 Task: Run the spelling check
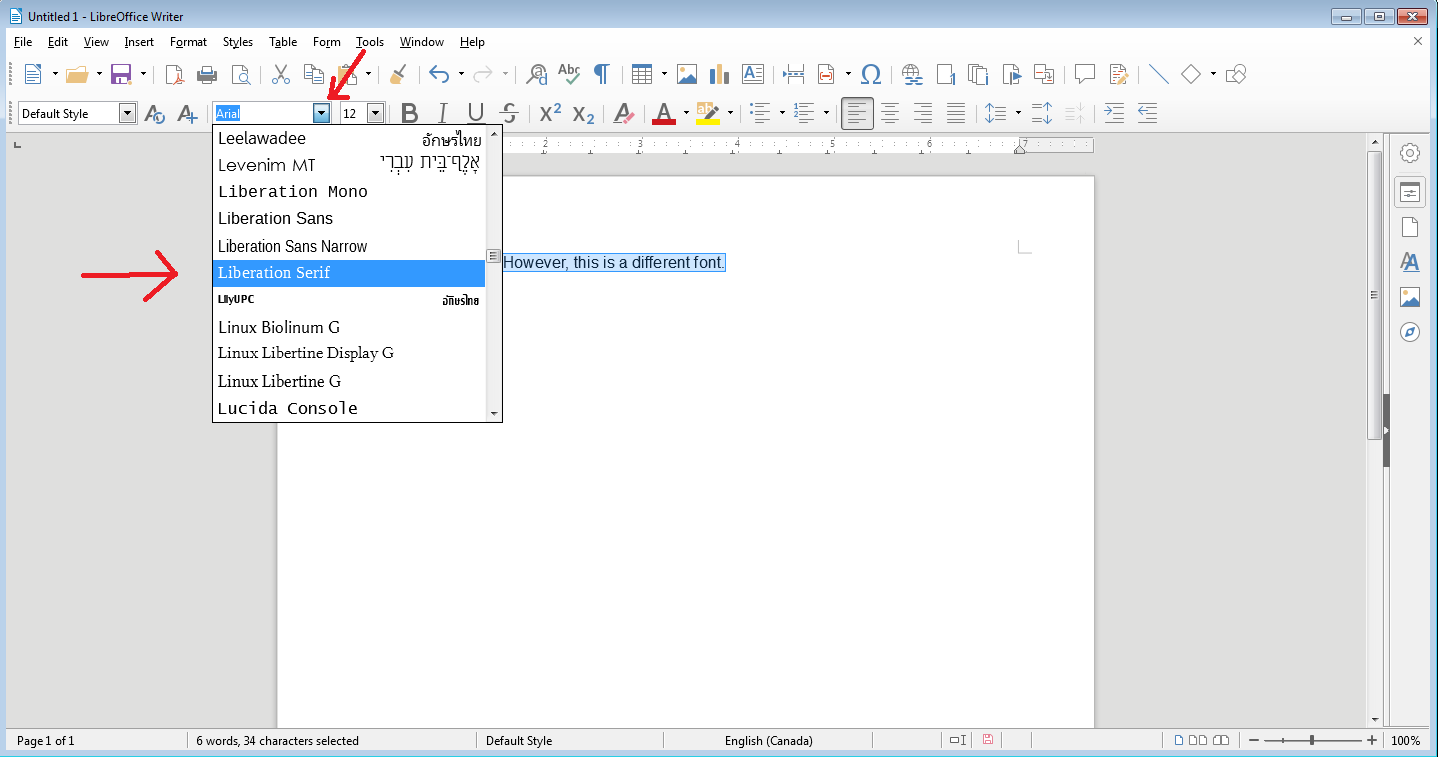(569, 74)
